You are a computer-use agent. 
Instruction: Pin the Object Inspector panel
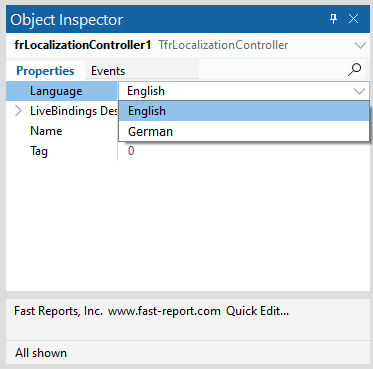pyautogui.click(x=333, y=19)
